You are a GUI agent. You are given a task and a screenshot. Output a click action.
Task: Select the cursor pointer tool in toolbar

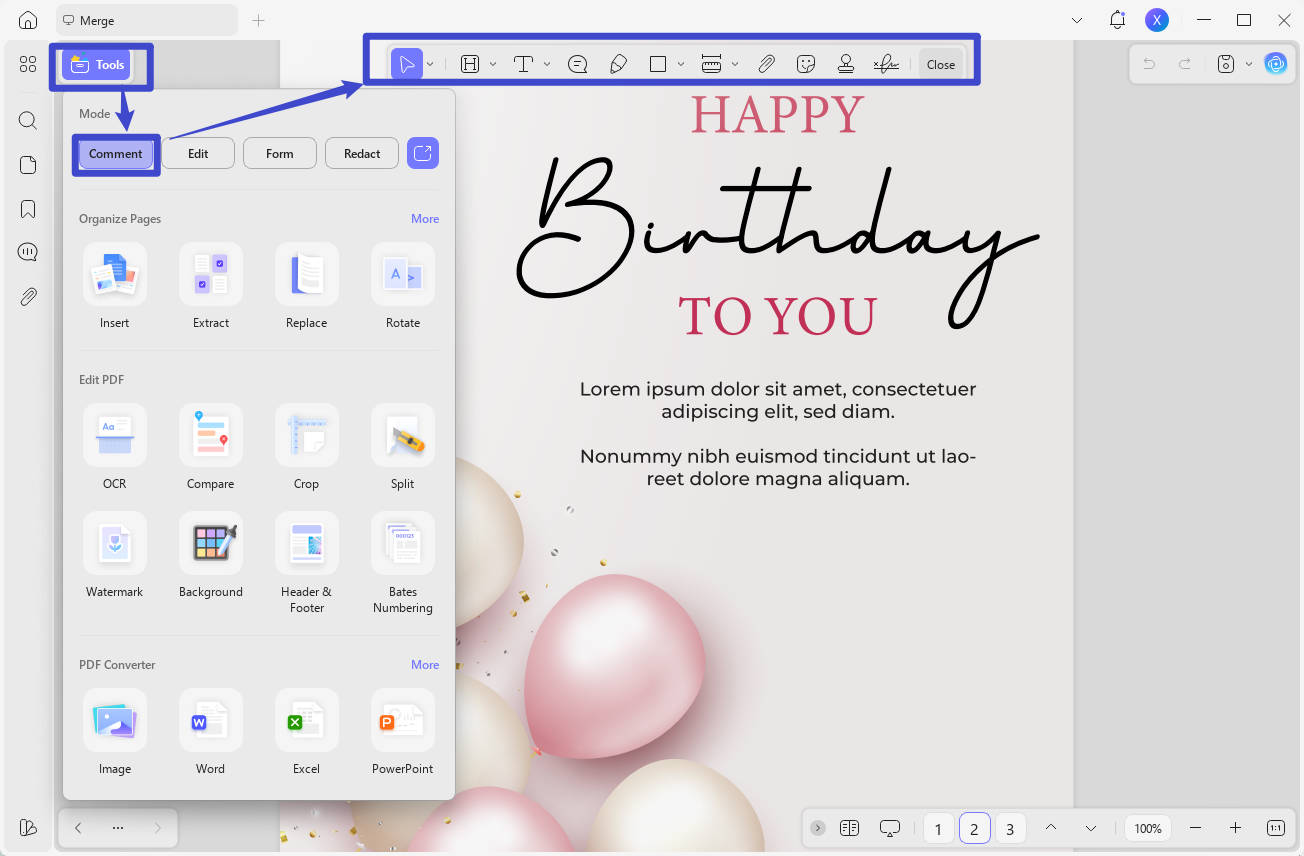click(x=407, y=64)
